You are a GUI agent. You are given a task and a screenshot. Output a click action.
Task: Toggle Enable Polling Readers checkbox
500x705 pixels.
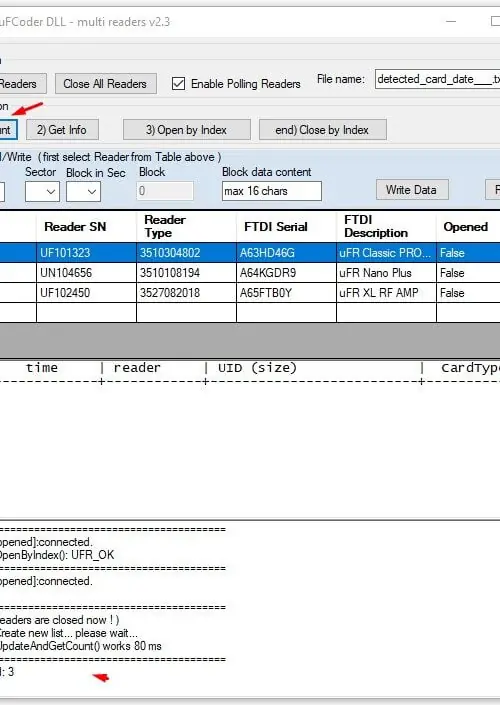point(179,84)
